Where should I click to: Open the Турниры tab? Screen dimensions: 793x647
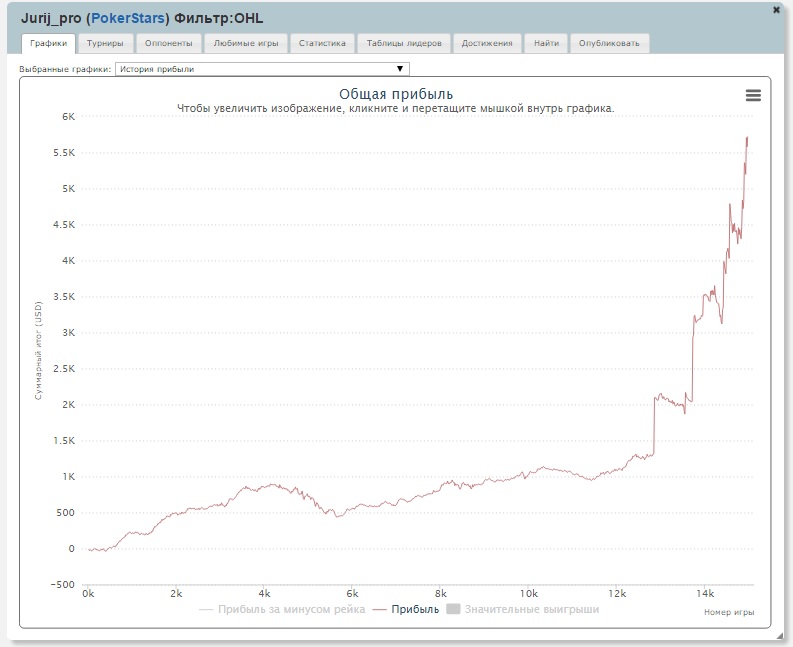point(105,44)
